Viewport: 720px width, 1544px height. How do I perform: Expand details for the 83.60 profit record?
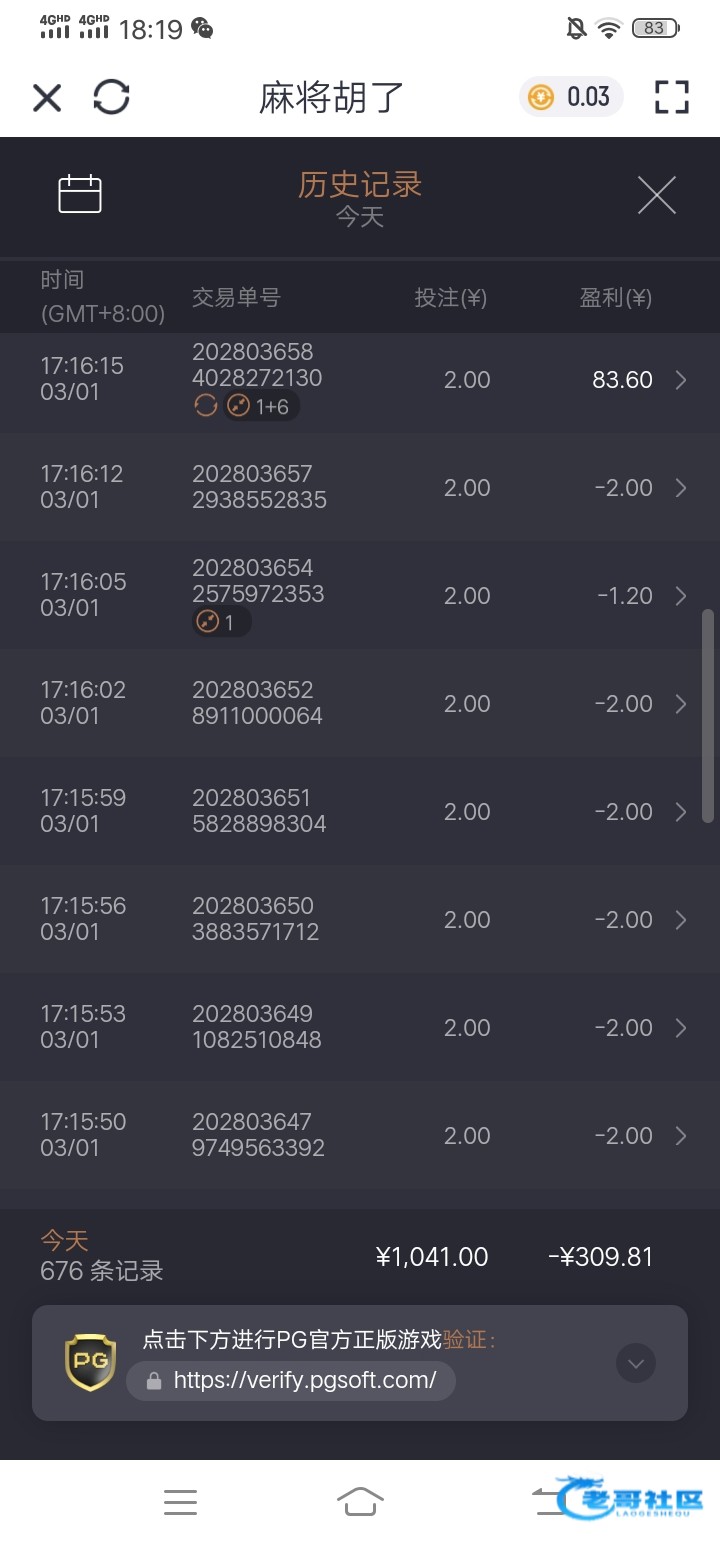pyautogui.click(x=681, y=380)
